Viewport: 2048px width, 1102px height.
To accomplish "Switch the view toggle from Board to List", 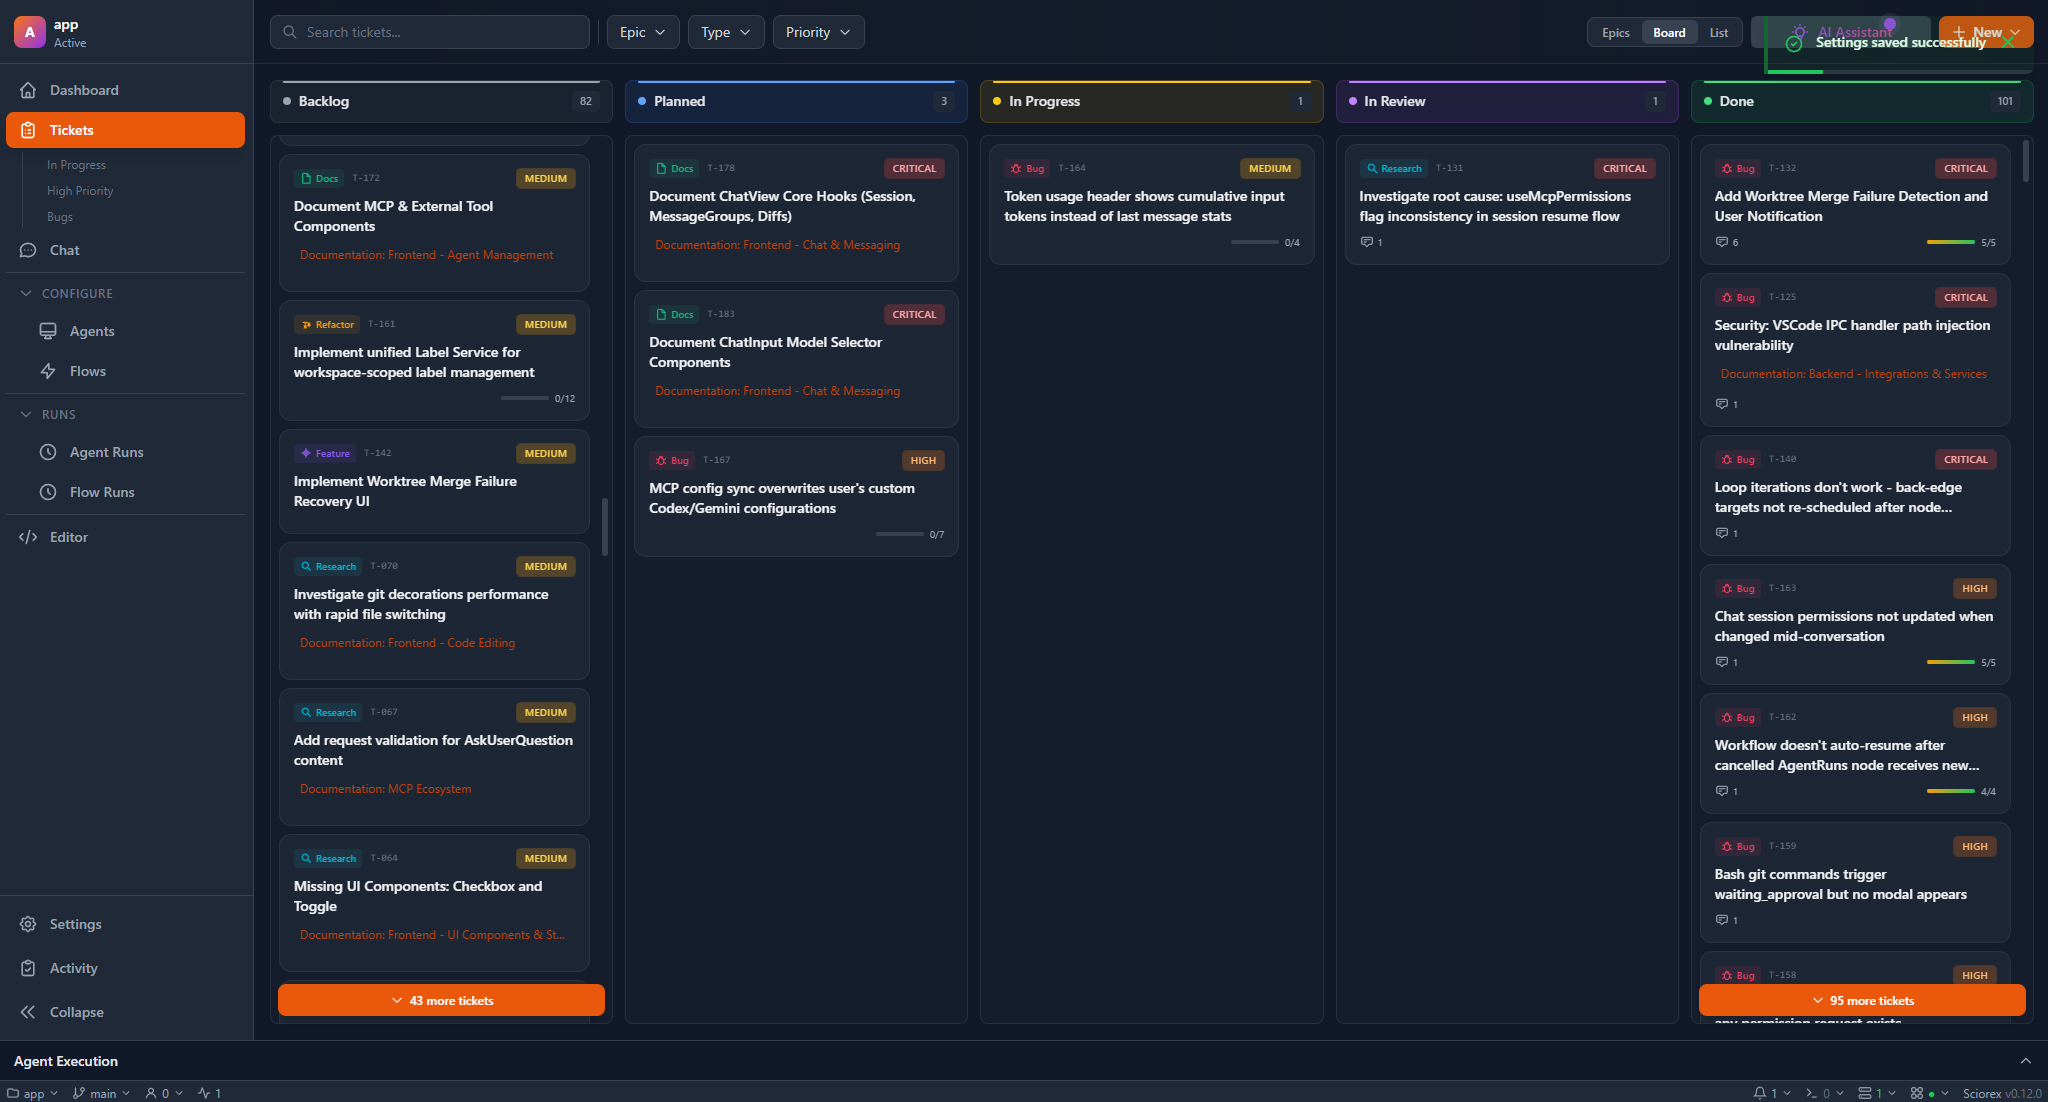I will coord(1718,31).
